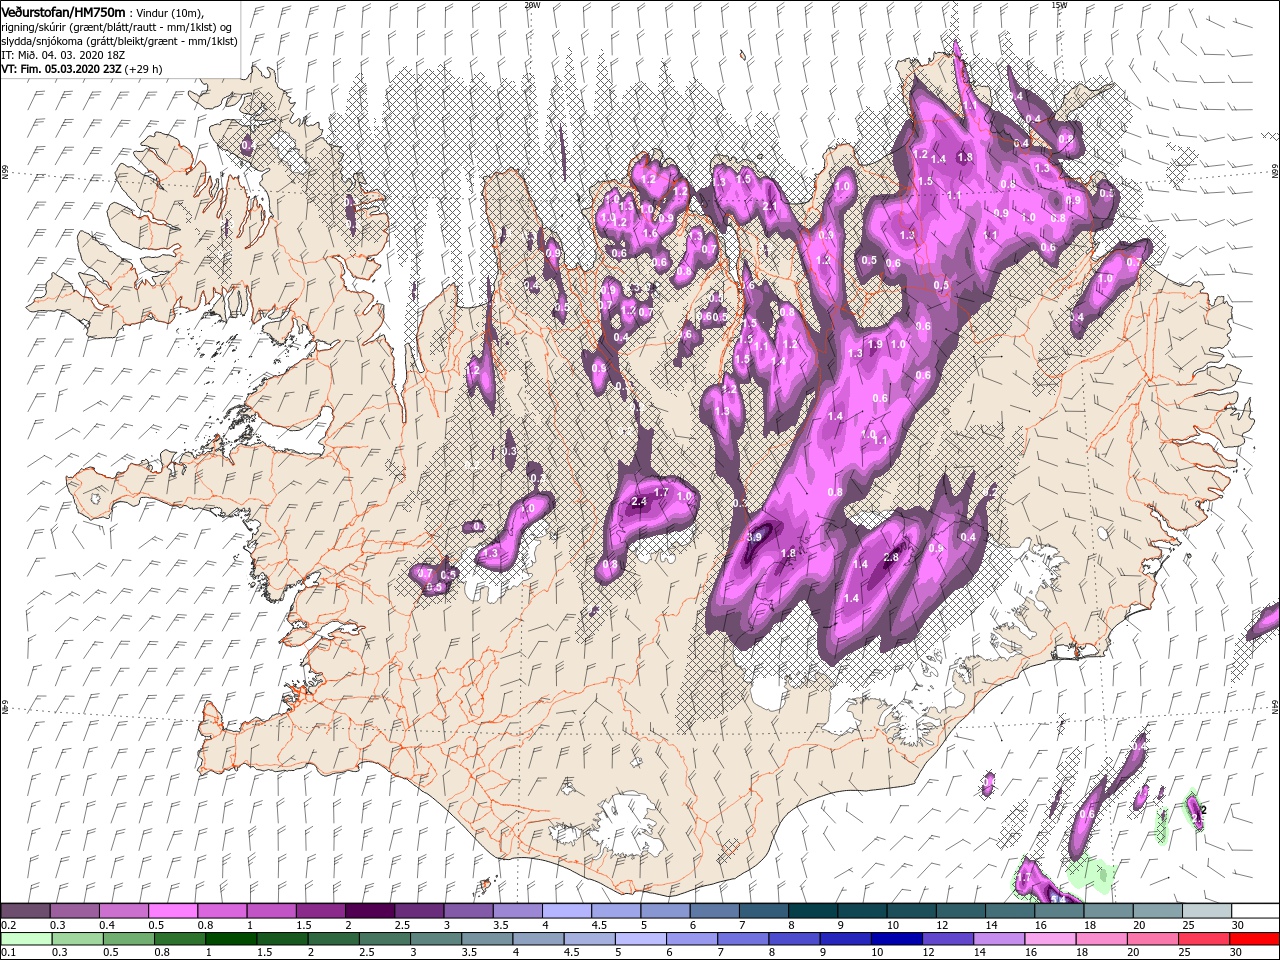
Task: Click the 2.4 precipitation value on map
Action: click(x=639, y=502)
